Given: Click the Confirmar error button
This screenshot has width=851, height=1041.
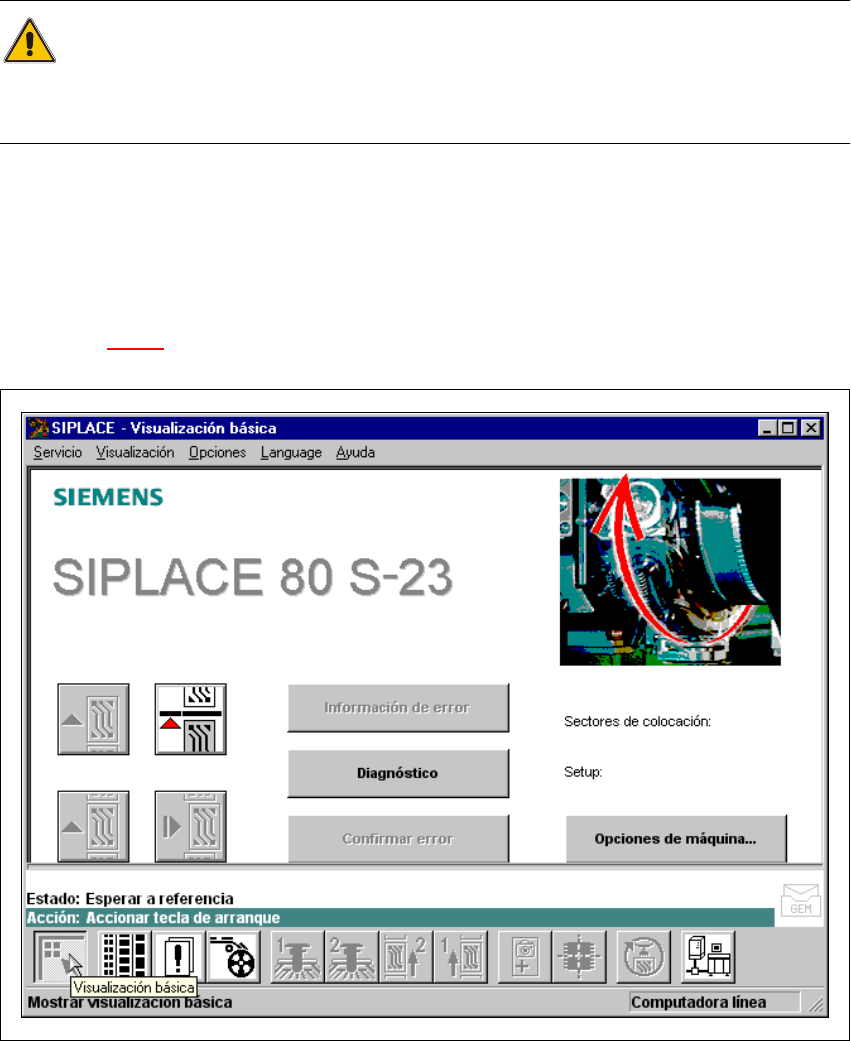Looking at the screenshot, I should tap(398, 839).
